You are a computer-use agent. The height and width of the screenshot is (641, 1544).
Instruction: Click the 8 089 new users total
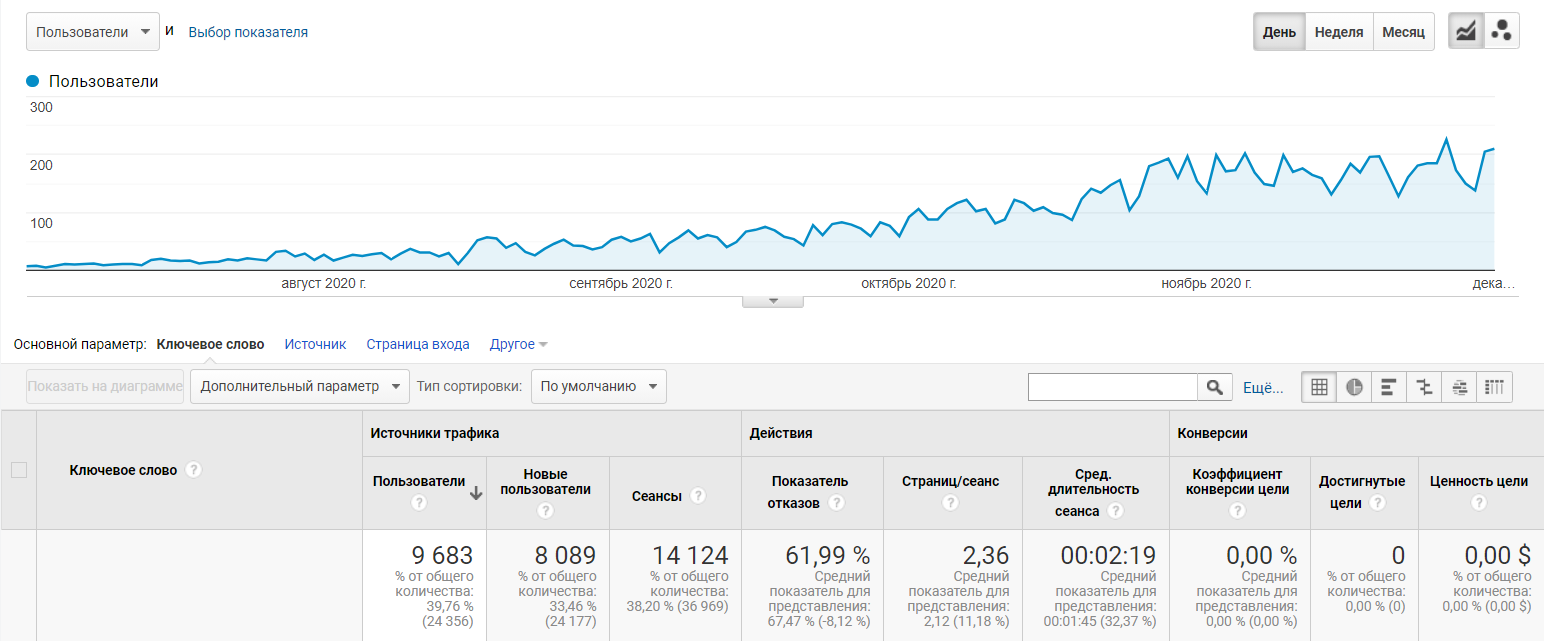[565, 555]
